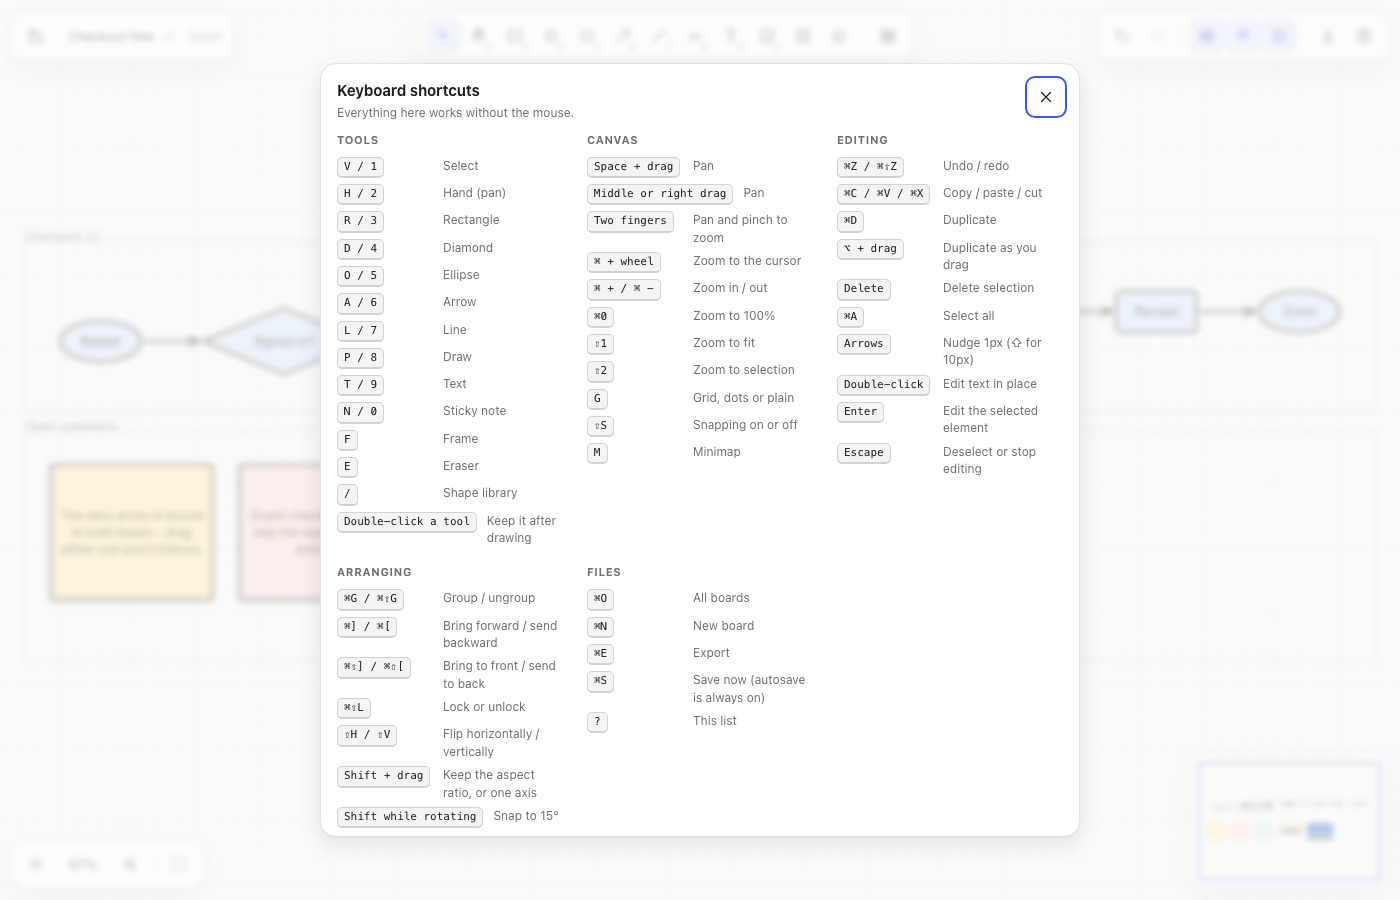
Task: Click the 'Shape library' label
Action: pyautogui.click(x=480, y=493)
